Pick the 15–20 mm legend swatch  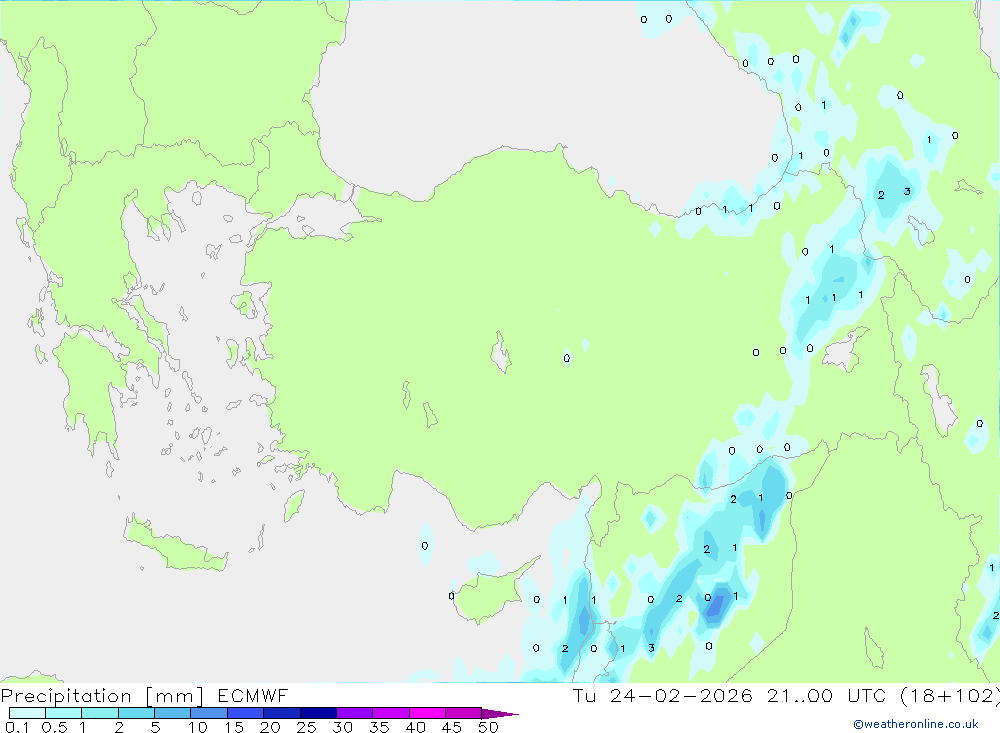pyautogui.click(x=246, y=713)
